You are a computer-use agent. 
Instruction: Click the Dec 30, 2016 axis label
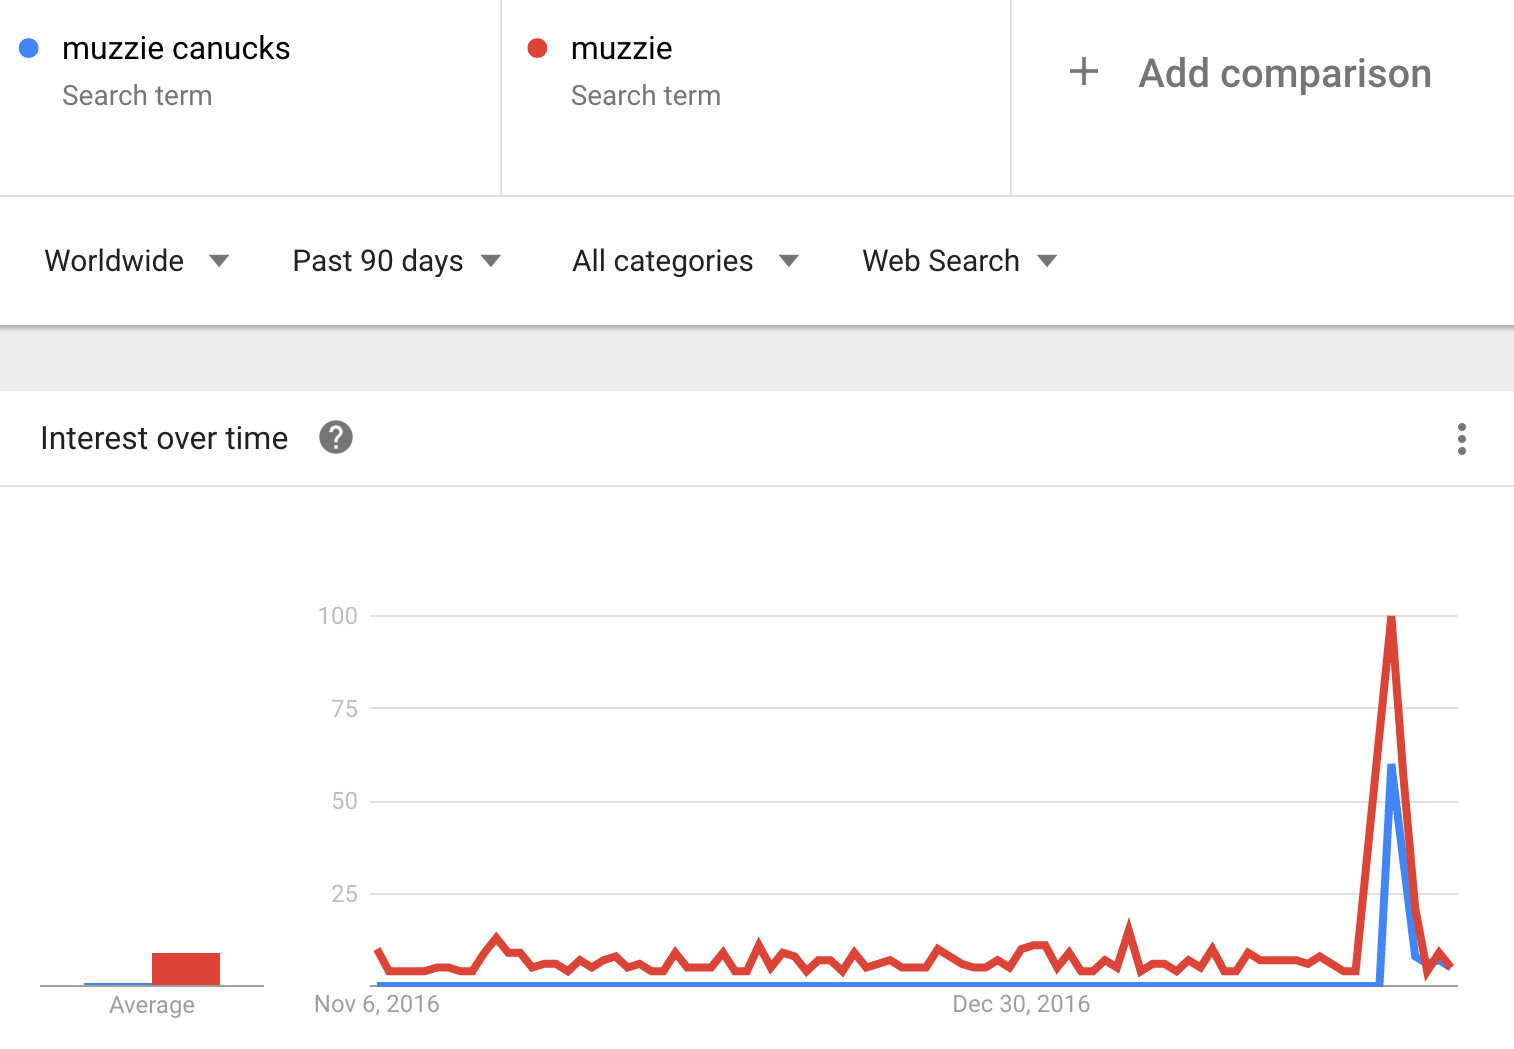pos(1021,1004)
